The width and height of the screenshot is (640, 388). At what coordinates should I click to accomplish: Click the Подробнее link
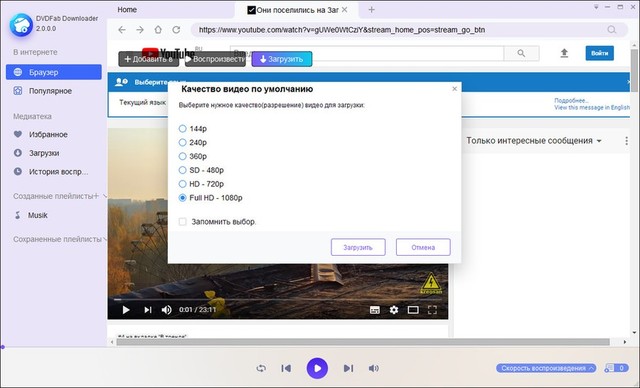[571, 100]
